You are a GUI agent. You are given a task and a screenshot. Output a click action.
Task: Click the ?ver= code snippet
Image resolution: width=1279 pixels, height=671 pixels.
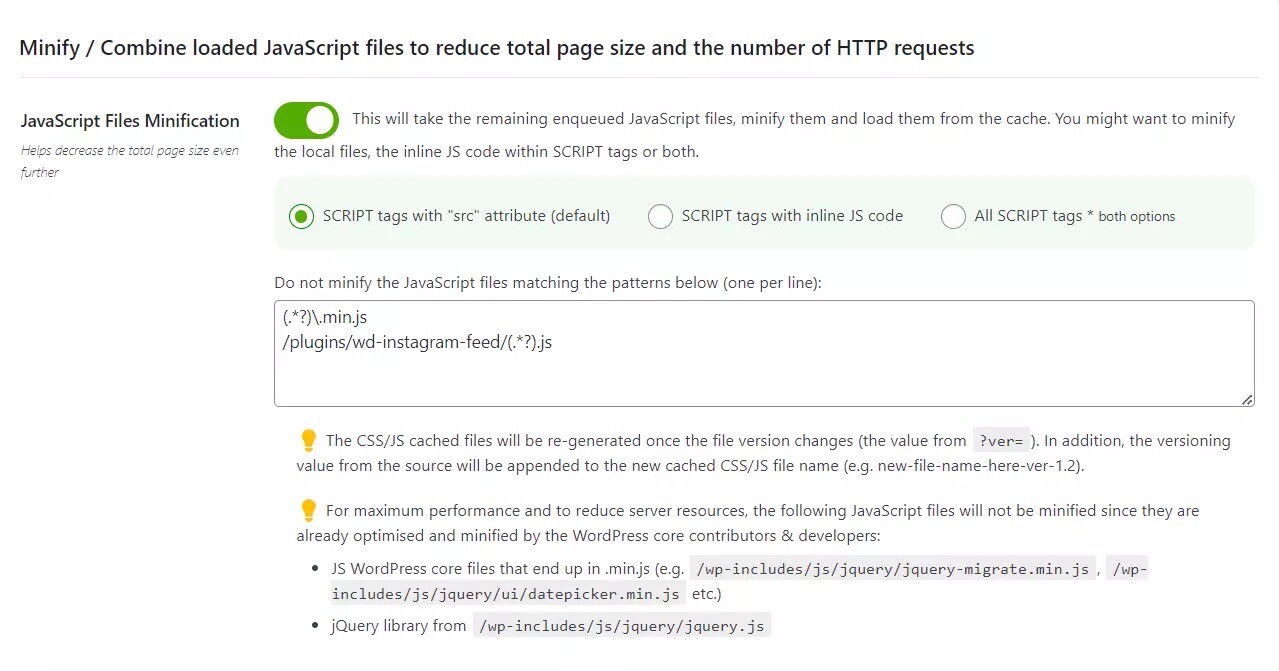click(x=1000, y=441)
